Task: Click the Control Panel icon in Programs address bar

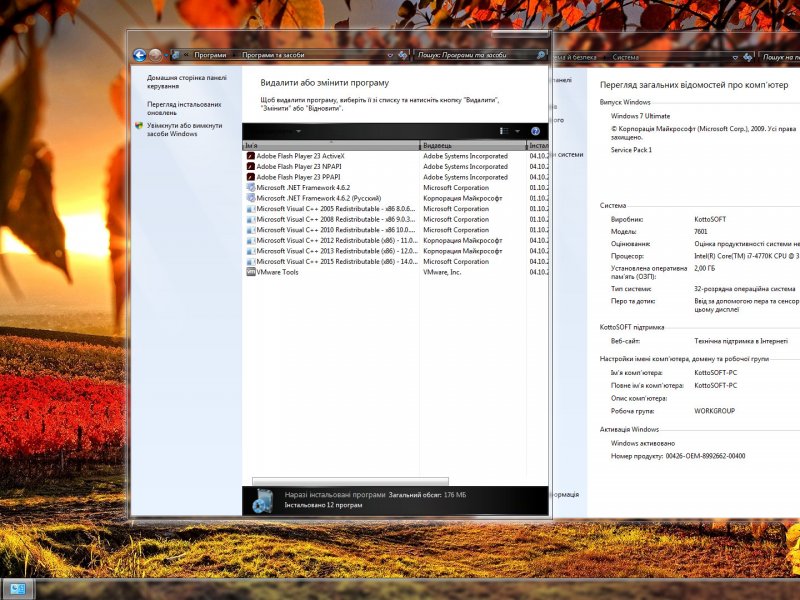Action: click(176, 55)
